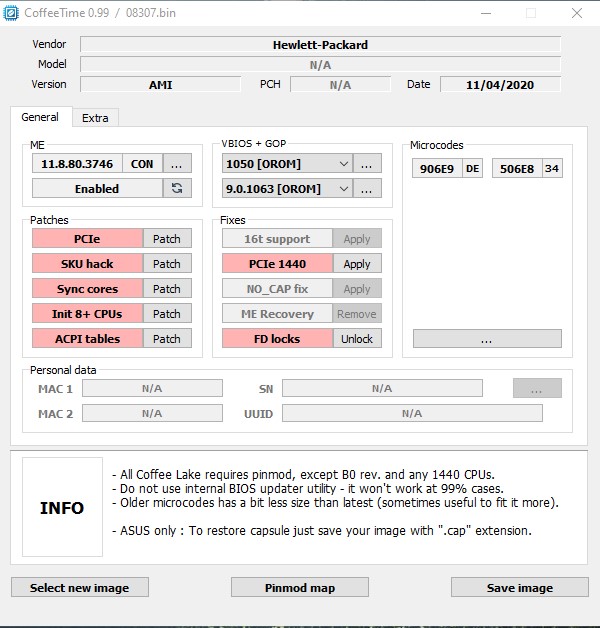This screenshot has height=628, width=600.
Task: Switch to the Extra tab
Action: pyautogui.click(x=95, y=118)
